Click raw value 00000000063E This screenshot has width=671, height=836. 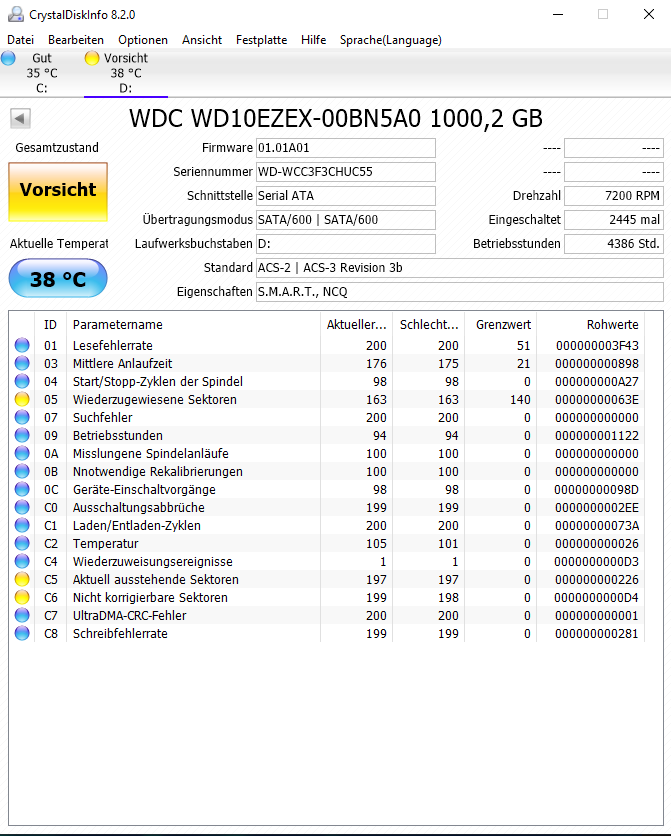596,399
